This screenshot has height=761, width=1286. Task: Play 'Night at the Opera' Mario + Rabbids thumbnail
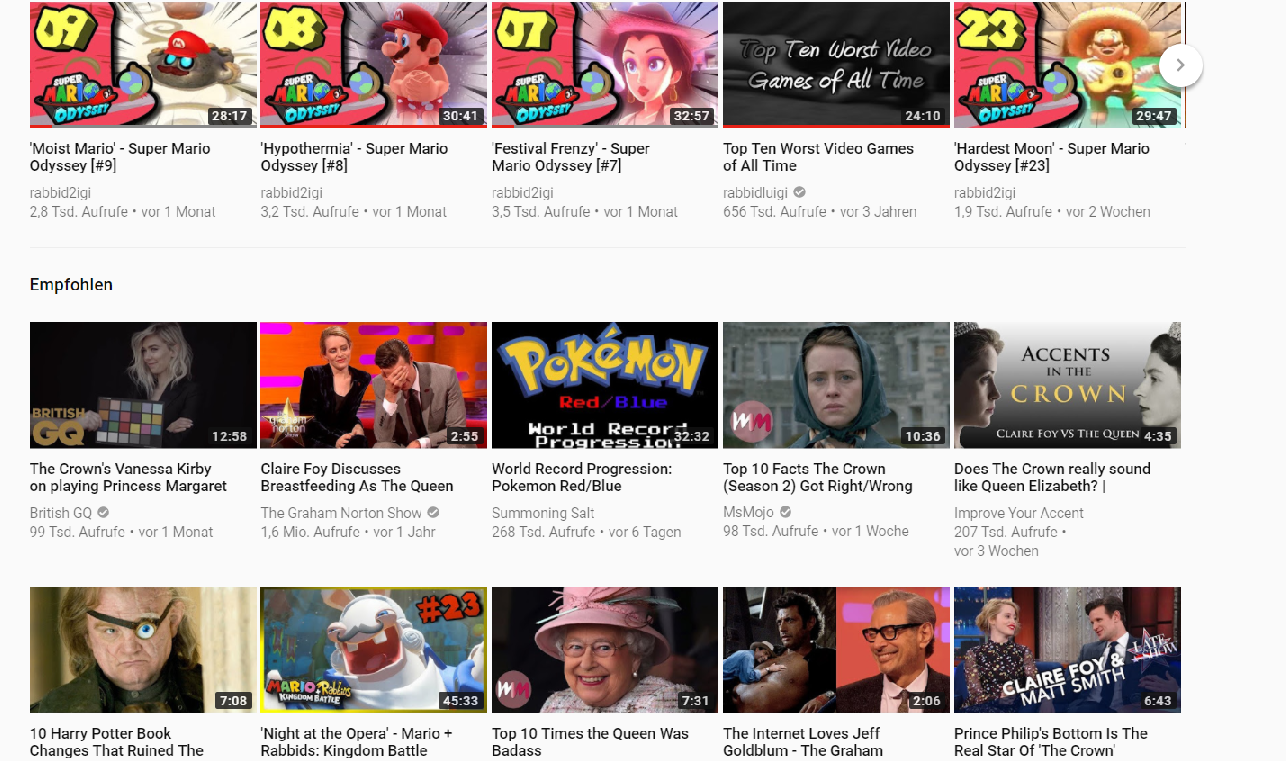coord(373,650)
